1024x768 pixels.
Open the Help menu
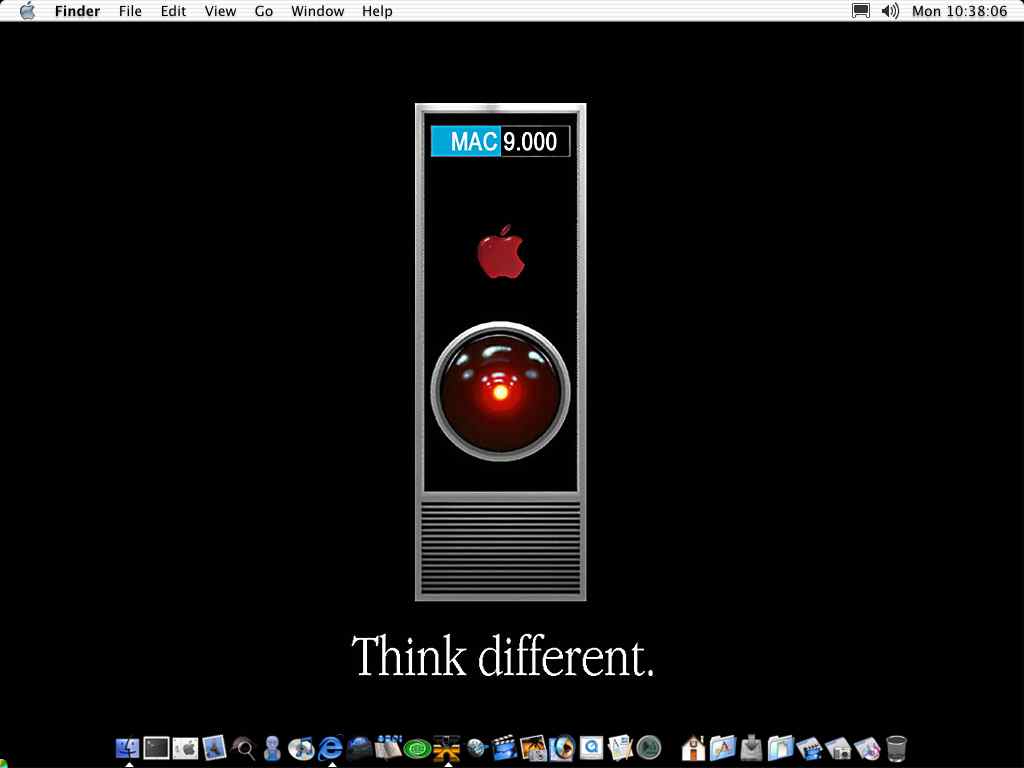pyautogui.click(x=377, y=11)
